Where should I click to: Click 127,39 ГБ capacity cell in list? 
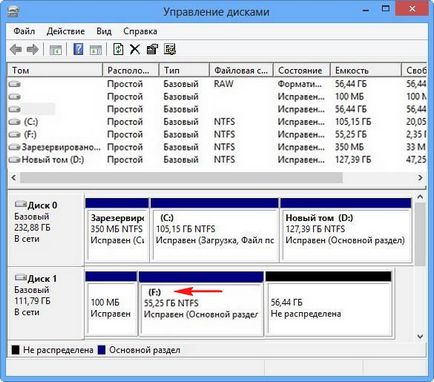point(353,160)
